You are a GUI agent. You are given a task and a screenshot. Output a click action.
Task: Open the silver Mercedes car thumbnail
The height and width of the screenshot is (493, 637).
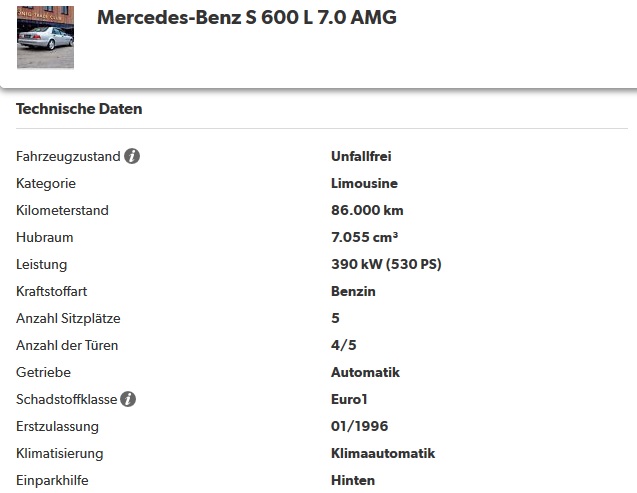point(46,37)
